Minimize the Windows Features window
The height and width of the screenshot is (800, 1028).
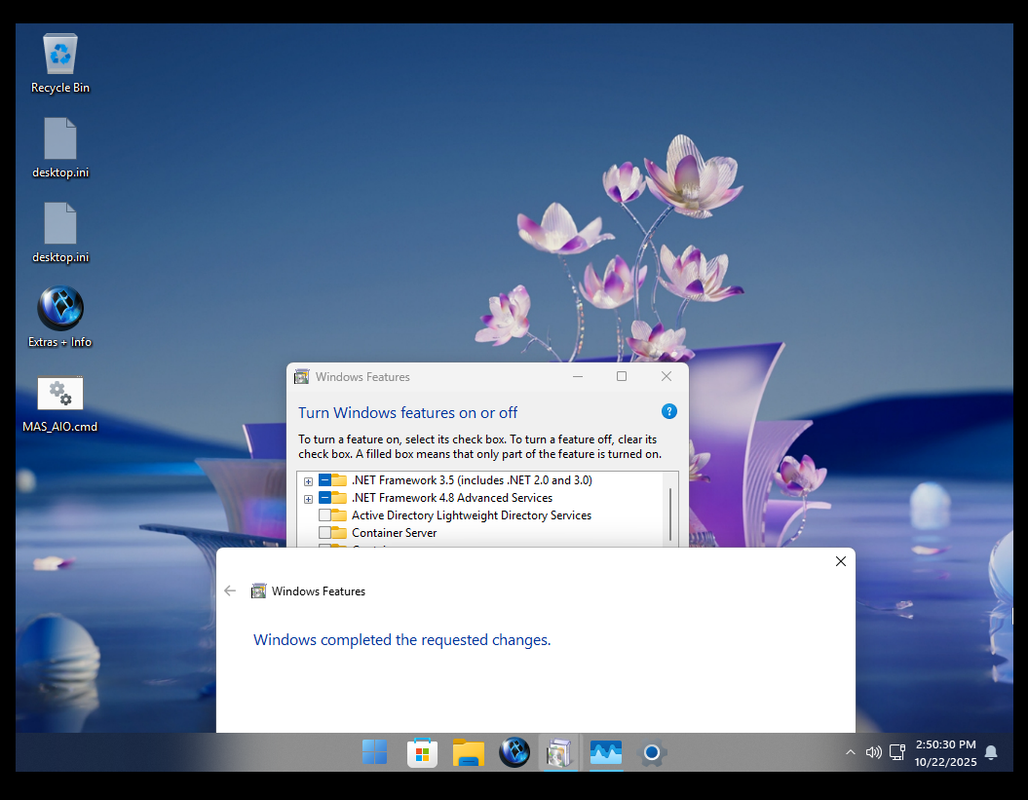[578, 376]
